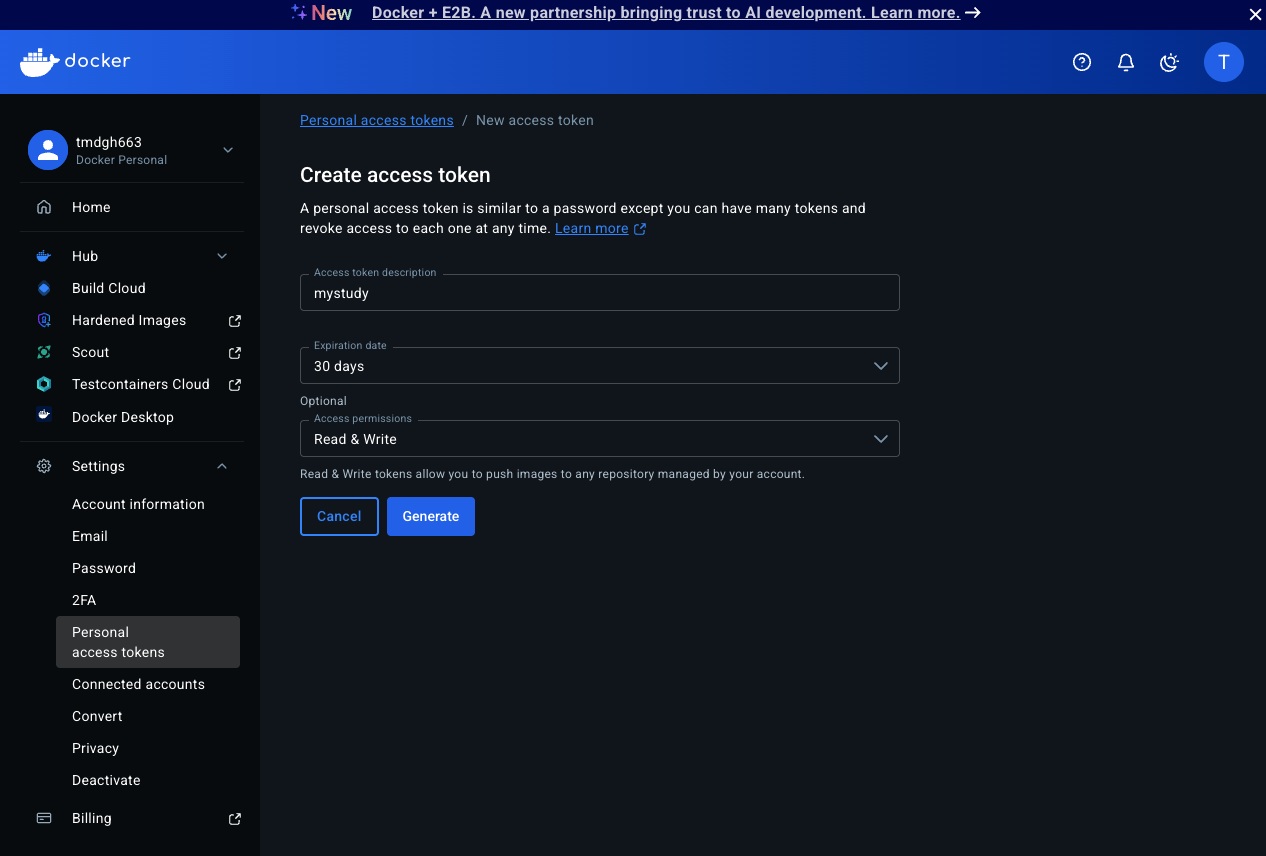Select Personal access tokens in sidebar
Viewport: 1266px width, 856px height.
(x=148, y=642)
